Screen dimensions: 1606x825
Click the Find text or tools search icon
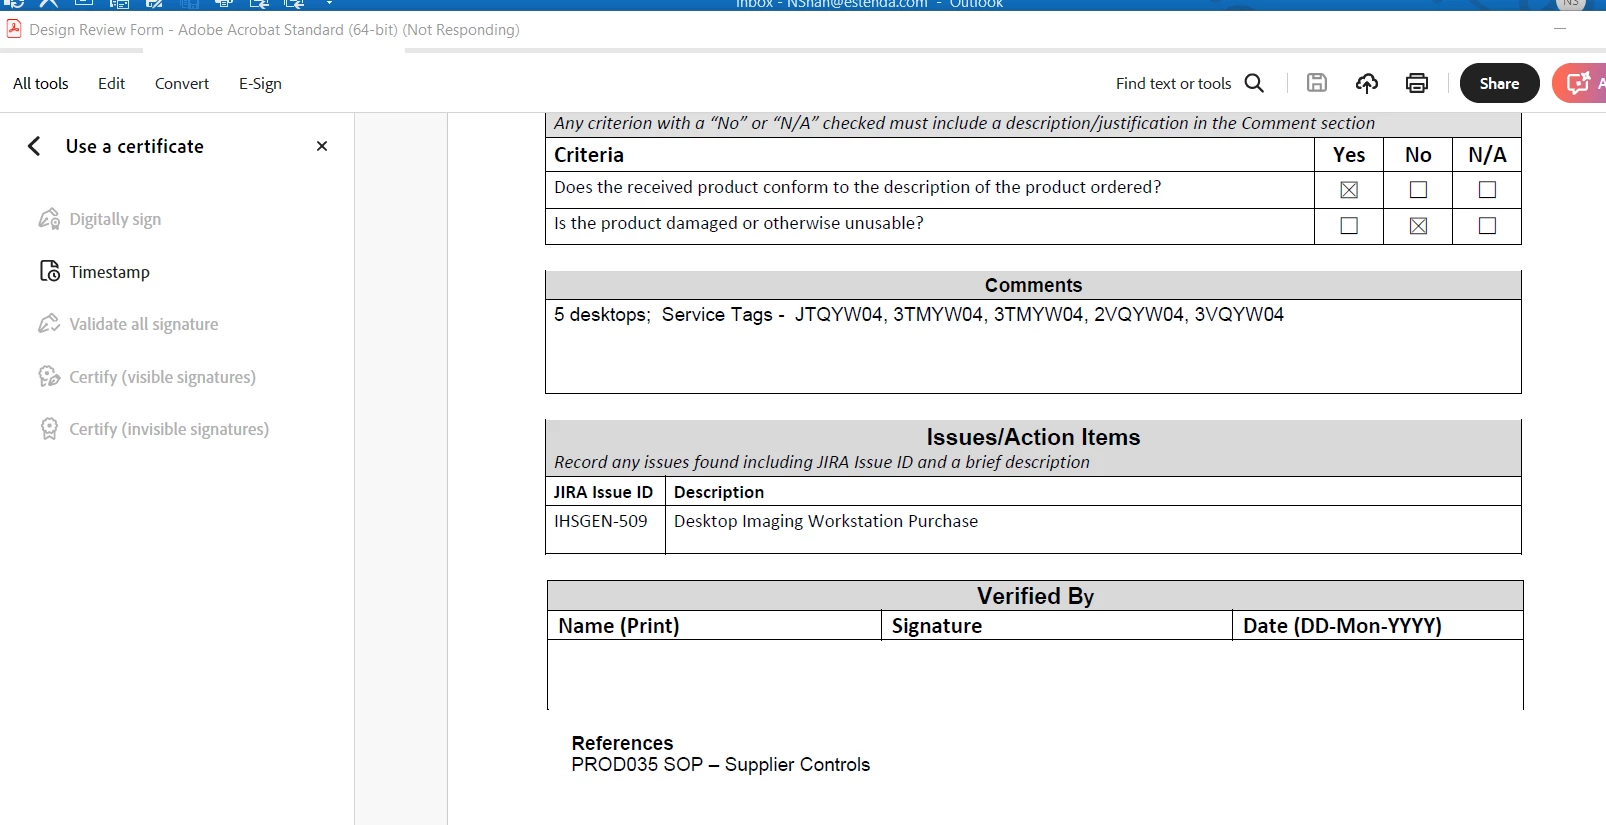point(1254,83)
